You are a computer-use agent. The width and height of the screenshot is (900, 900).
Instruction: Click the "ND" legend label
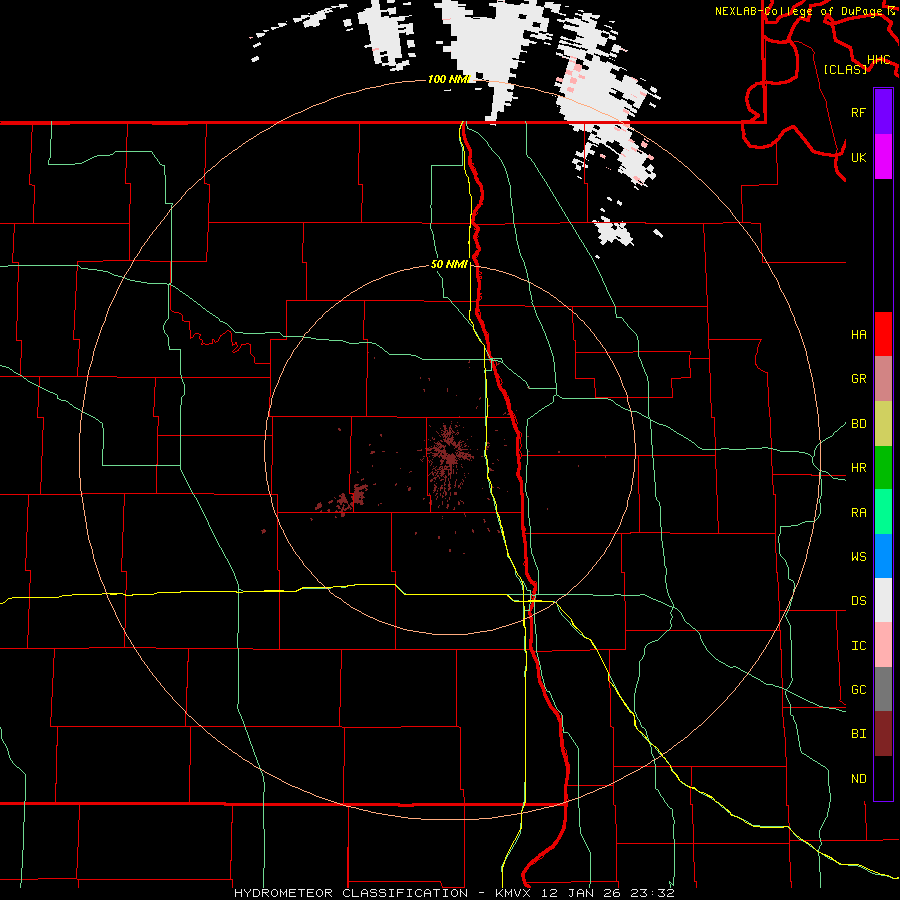[858, 779]
